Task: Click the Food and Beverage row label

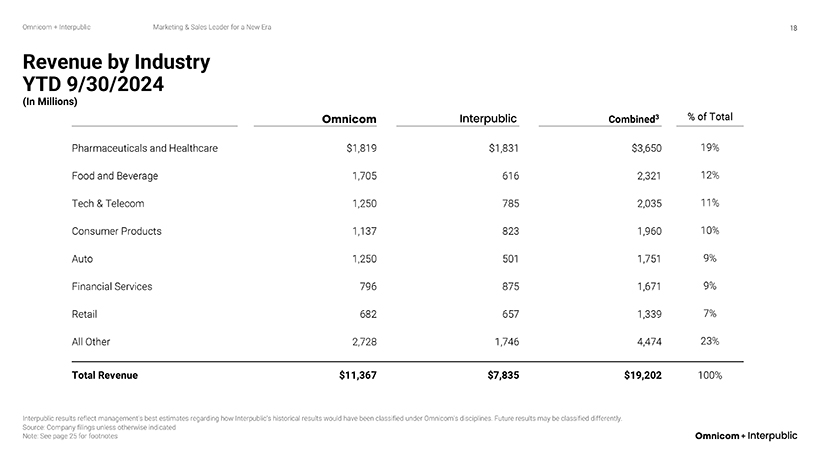Action: pyautogui.click(x=115, y=176)
